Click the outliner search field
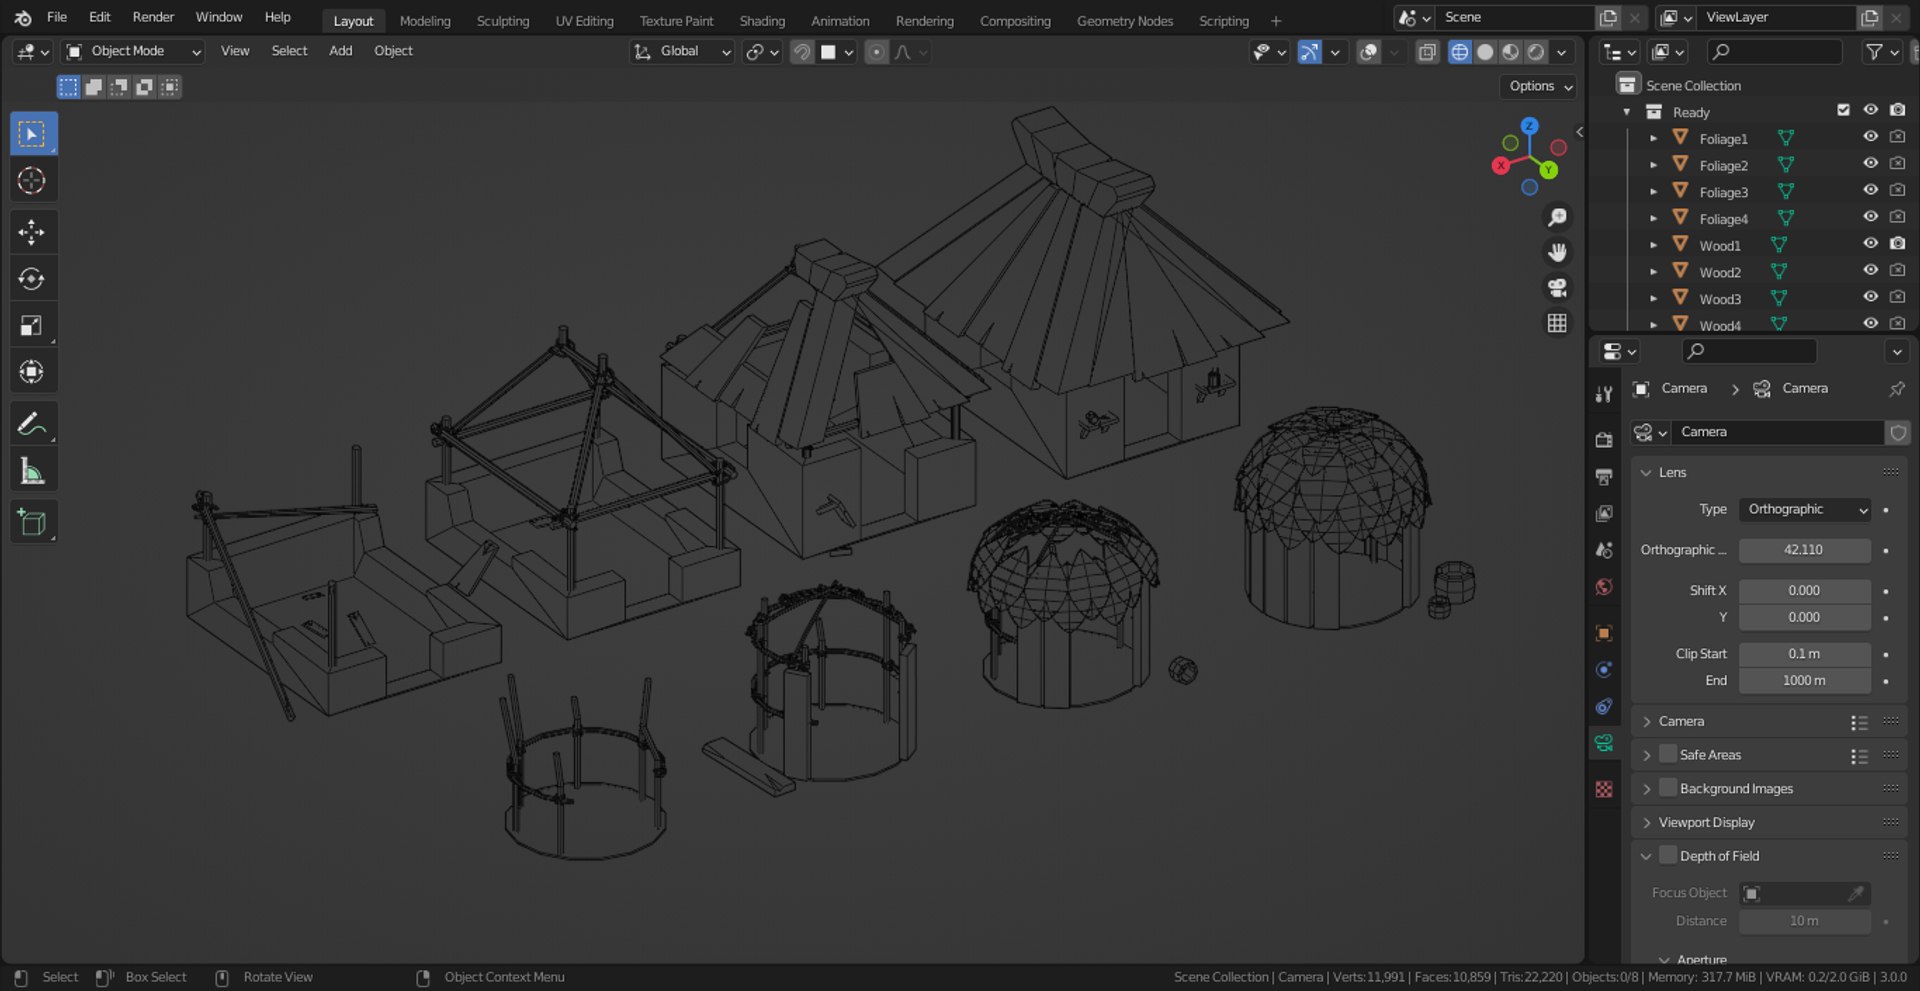Viewport: 1920px width, 991px height. pos(1775,51)
